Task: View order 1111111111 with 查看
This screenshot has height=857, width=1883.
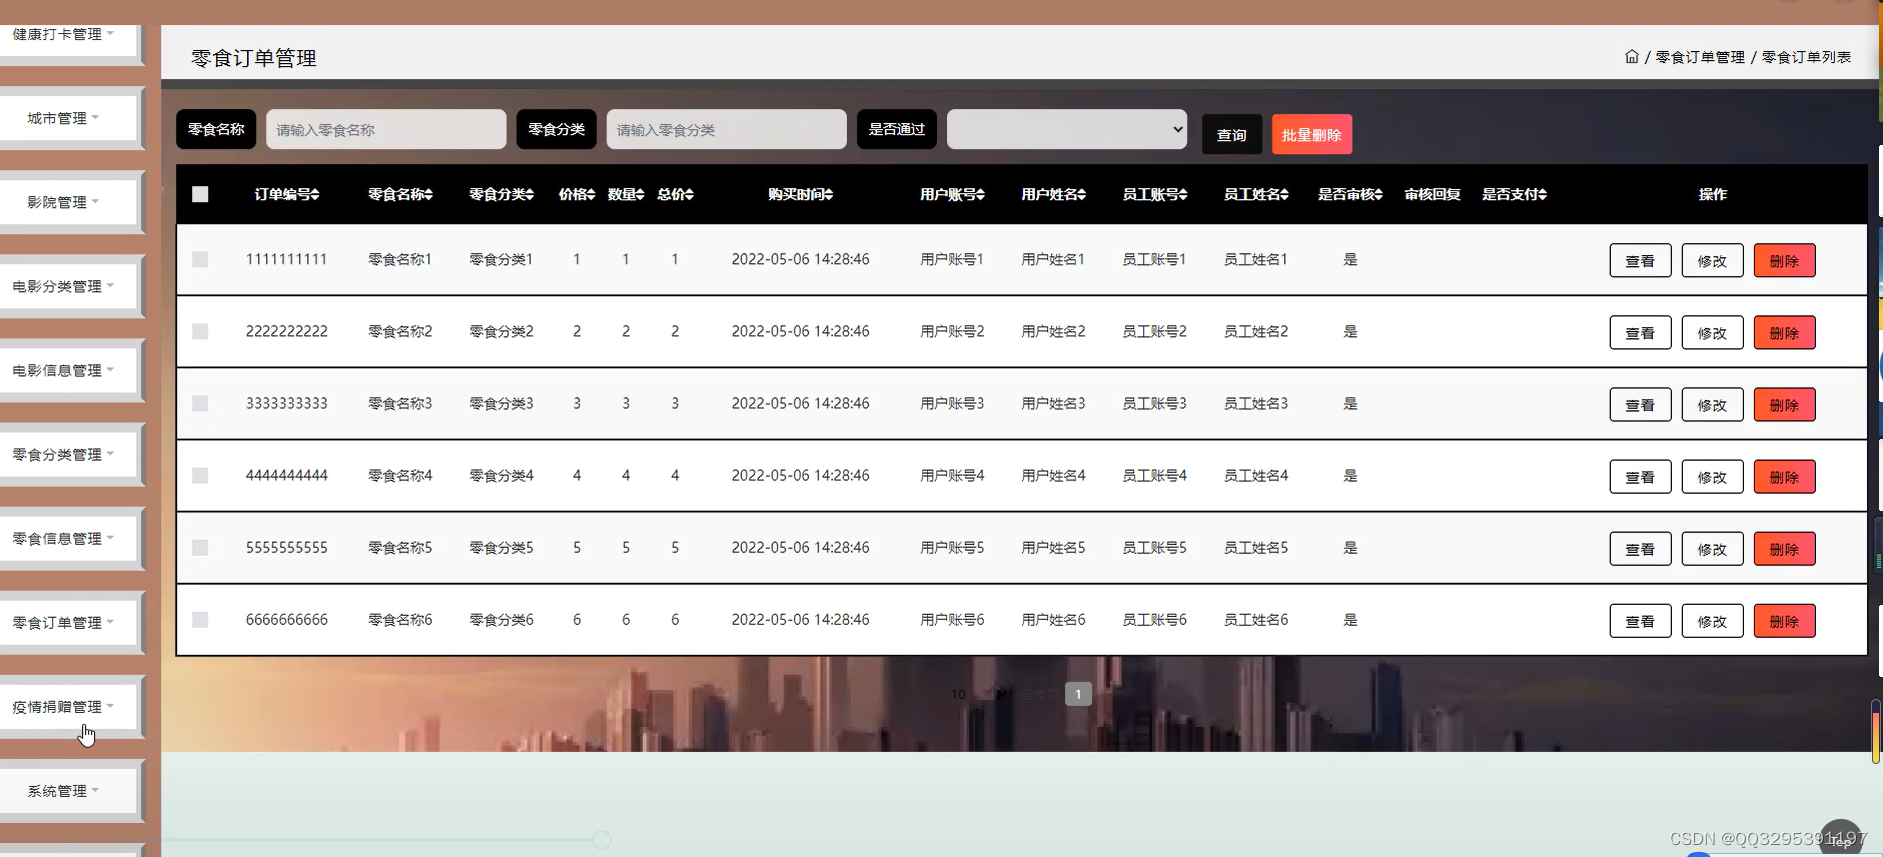Action: [1640, 260]
